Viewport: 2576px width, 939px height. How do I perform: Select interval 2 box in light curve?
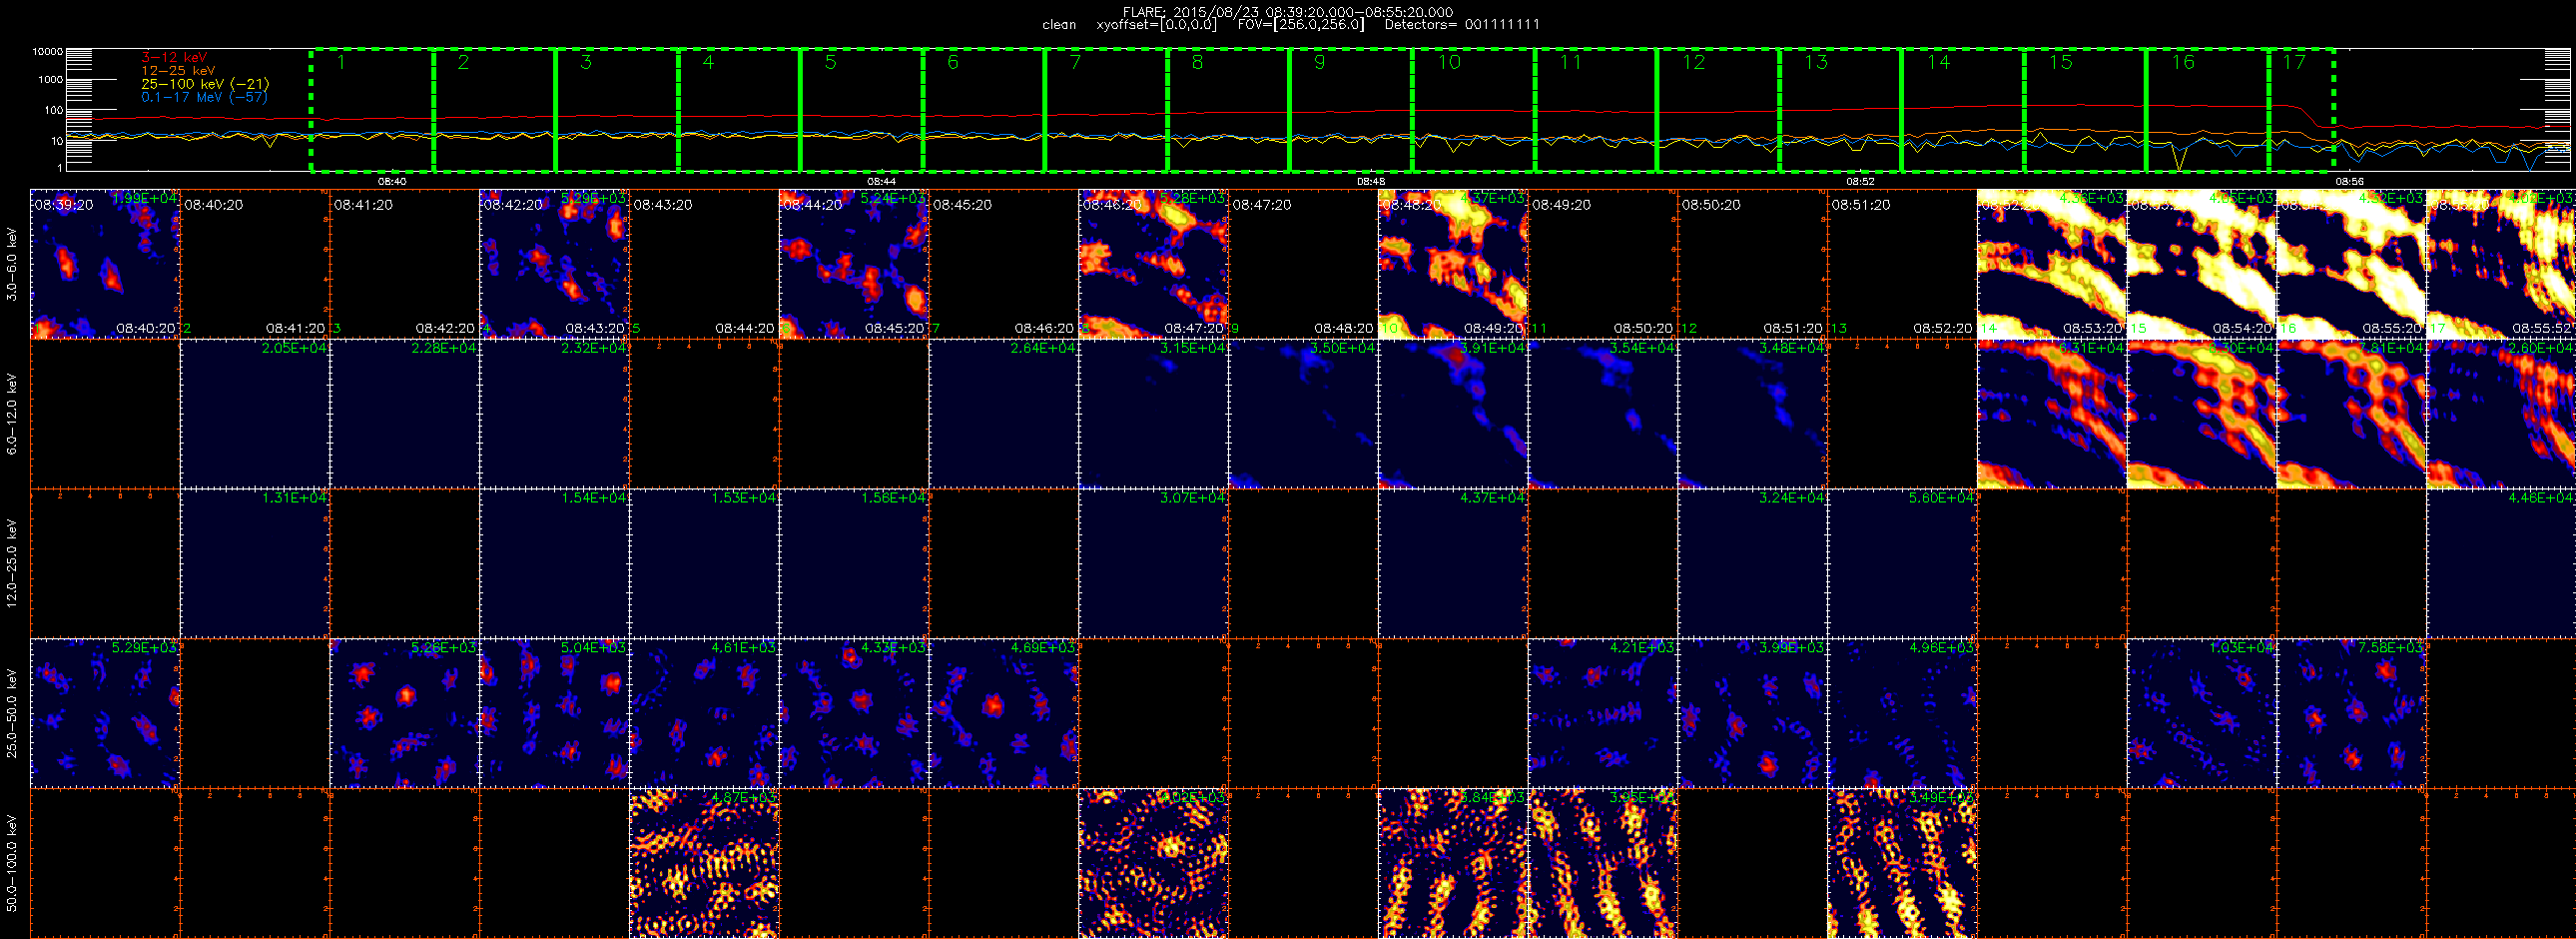[x=494, y=110]
